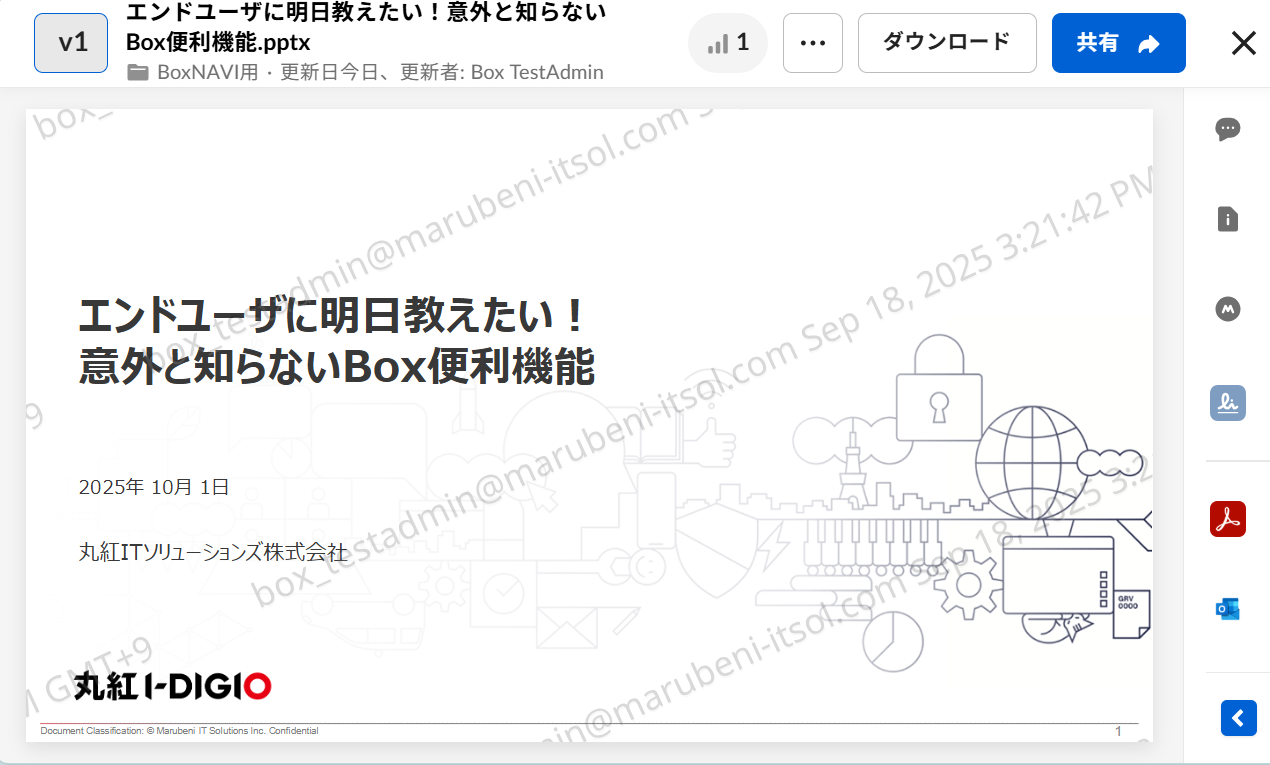Show file details info panel
1270x765 pixels.
[1228, 219]
